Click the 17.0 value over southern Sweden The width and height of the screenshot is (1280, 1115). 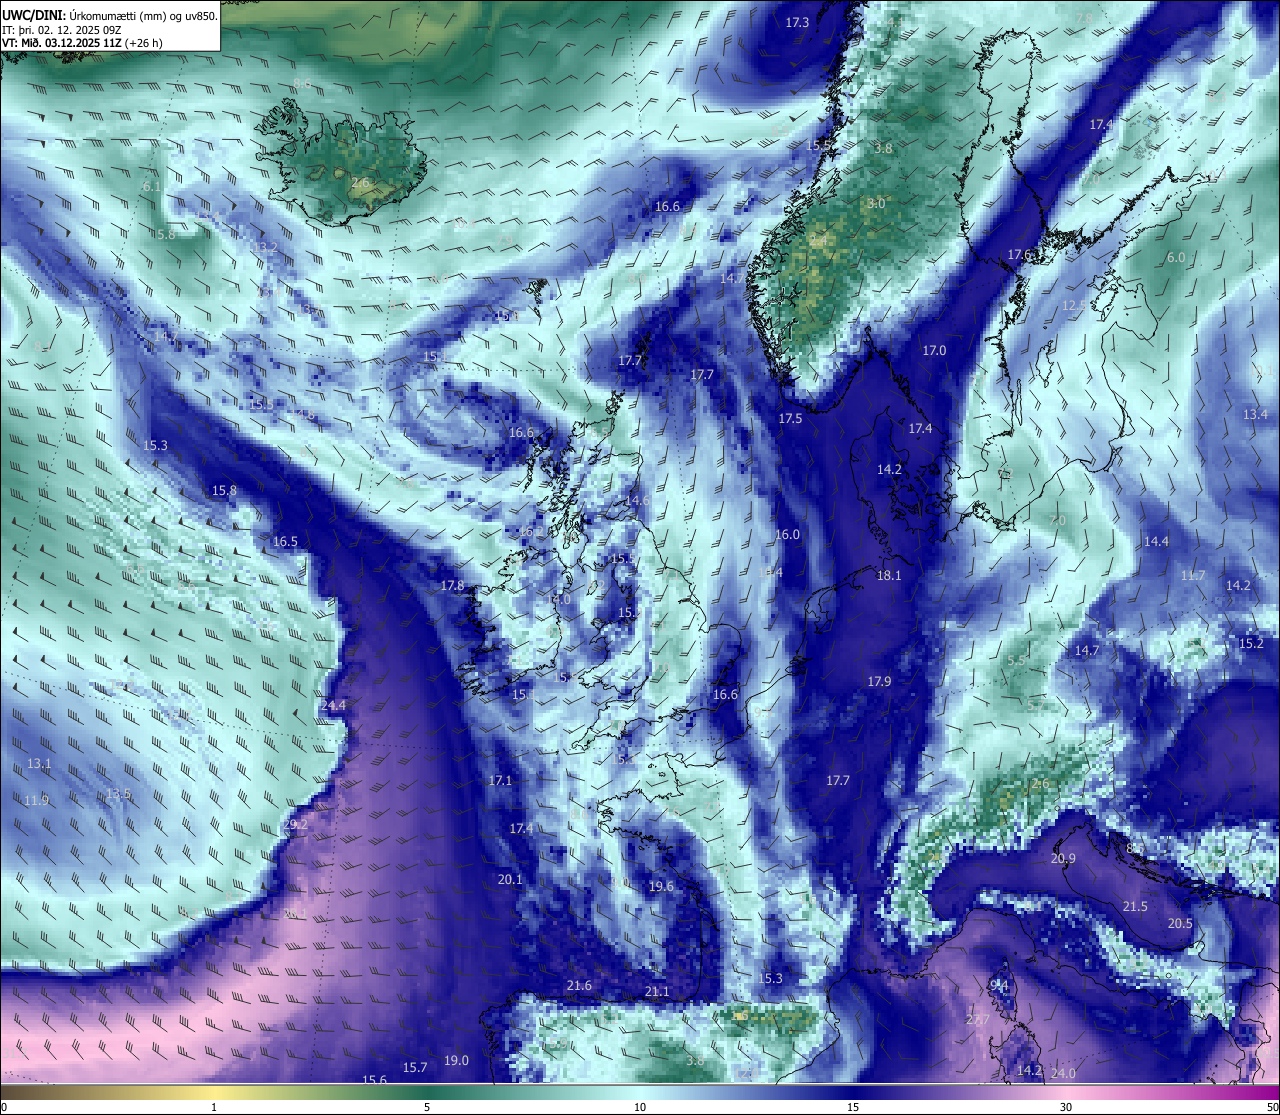[x=934, y=350]
